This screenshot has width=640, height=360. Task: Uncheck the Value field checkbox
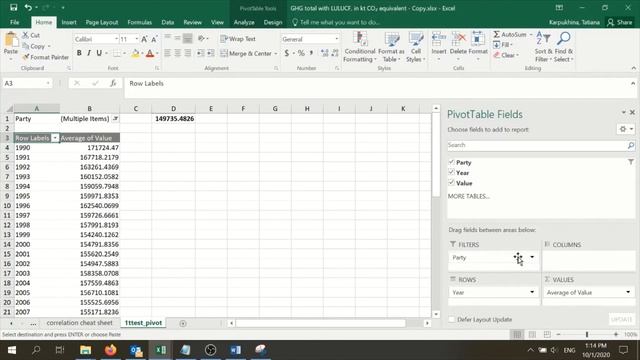(x=451, y=182)
